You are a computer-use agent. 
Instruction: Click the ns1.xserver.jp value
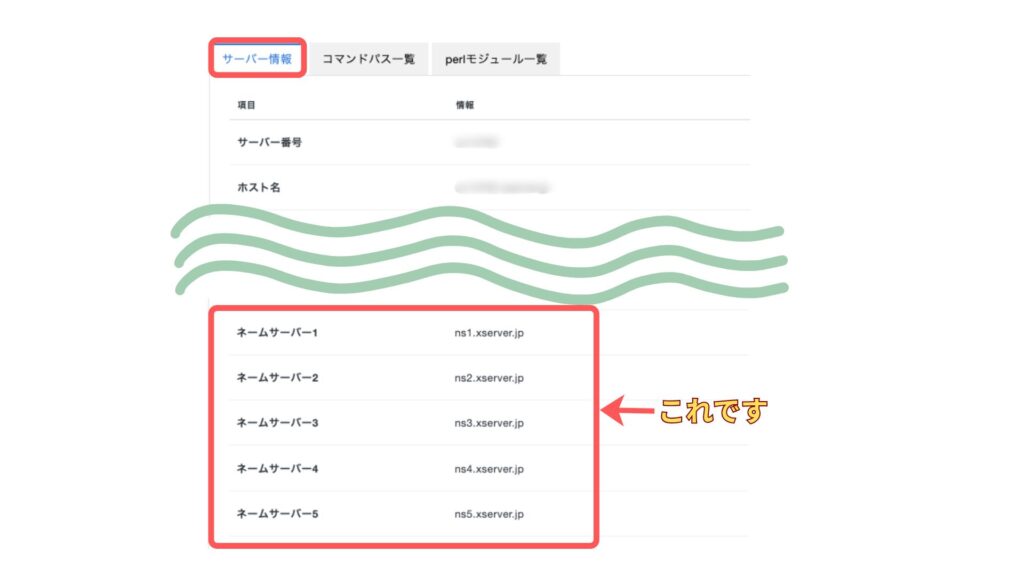(x=489, y=332)
